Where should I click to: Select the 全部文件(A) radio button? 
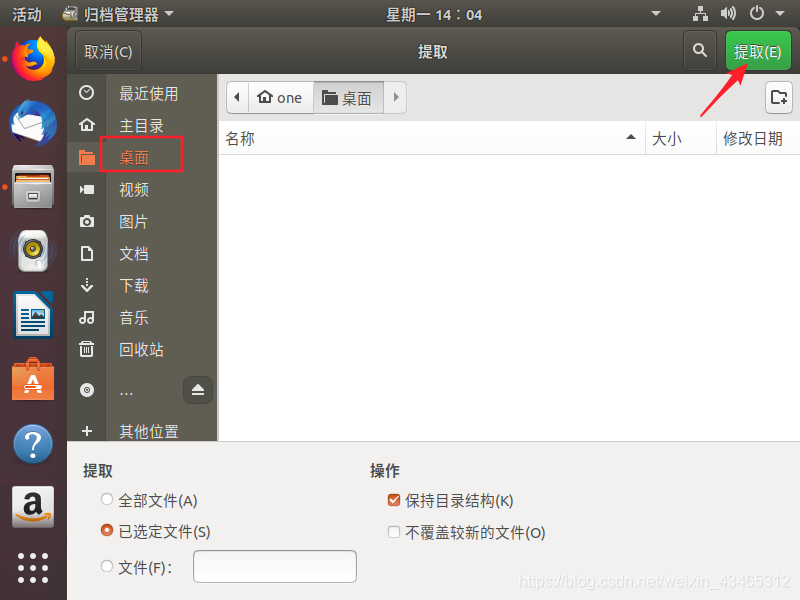[107, 499]
